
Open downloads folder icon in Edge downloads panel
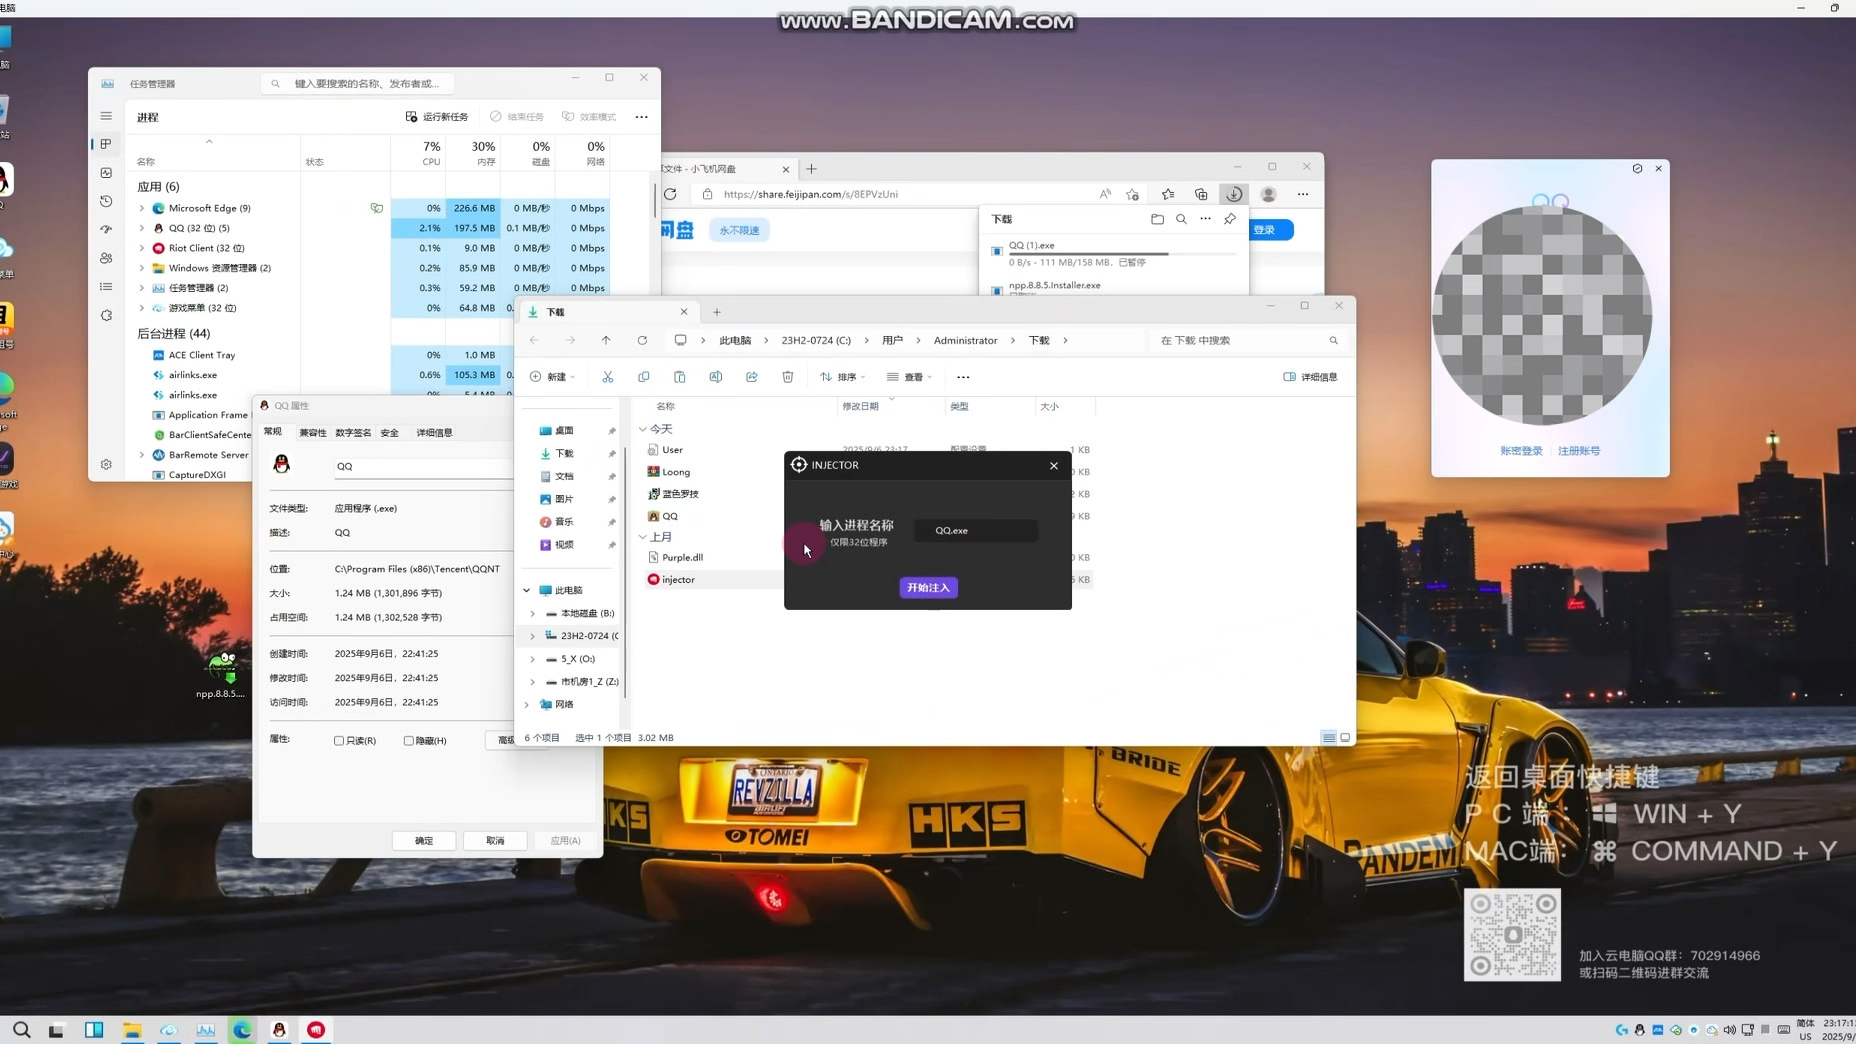coord(1157,219)
